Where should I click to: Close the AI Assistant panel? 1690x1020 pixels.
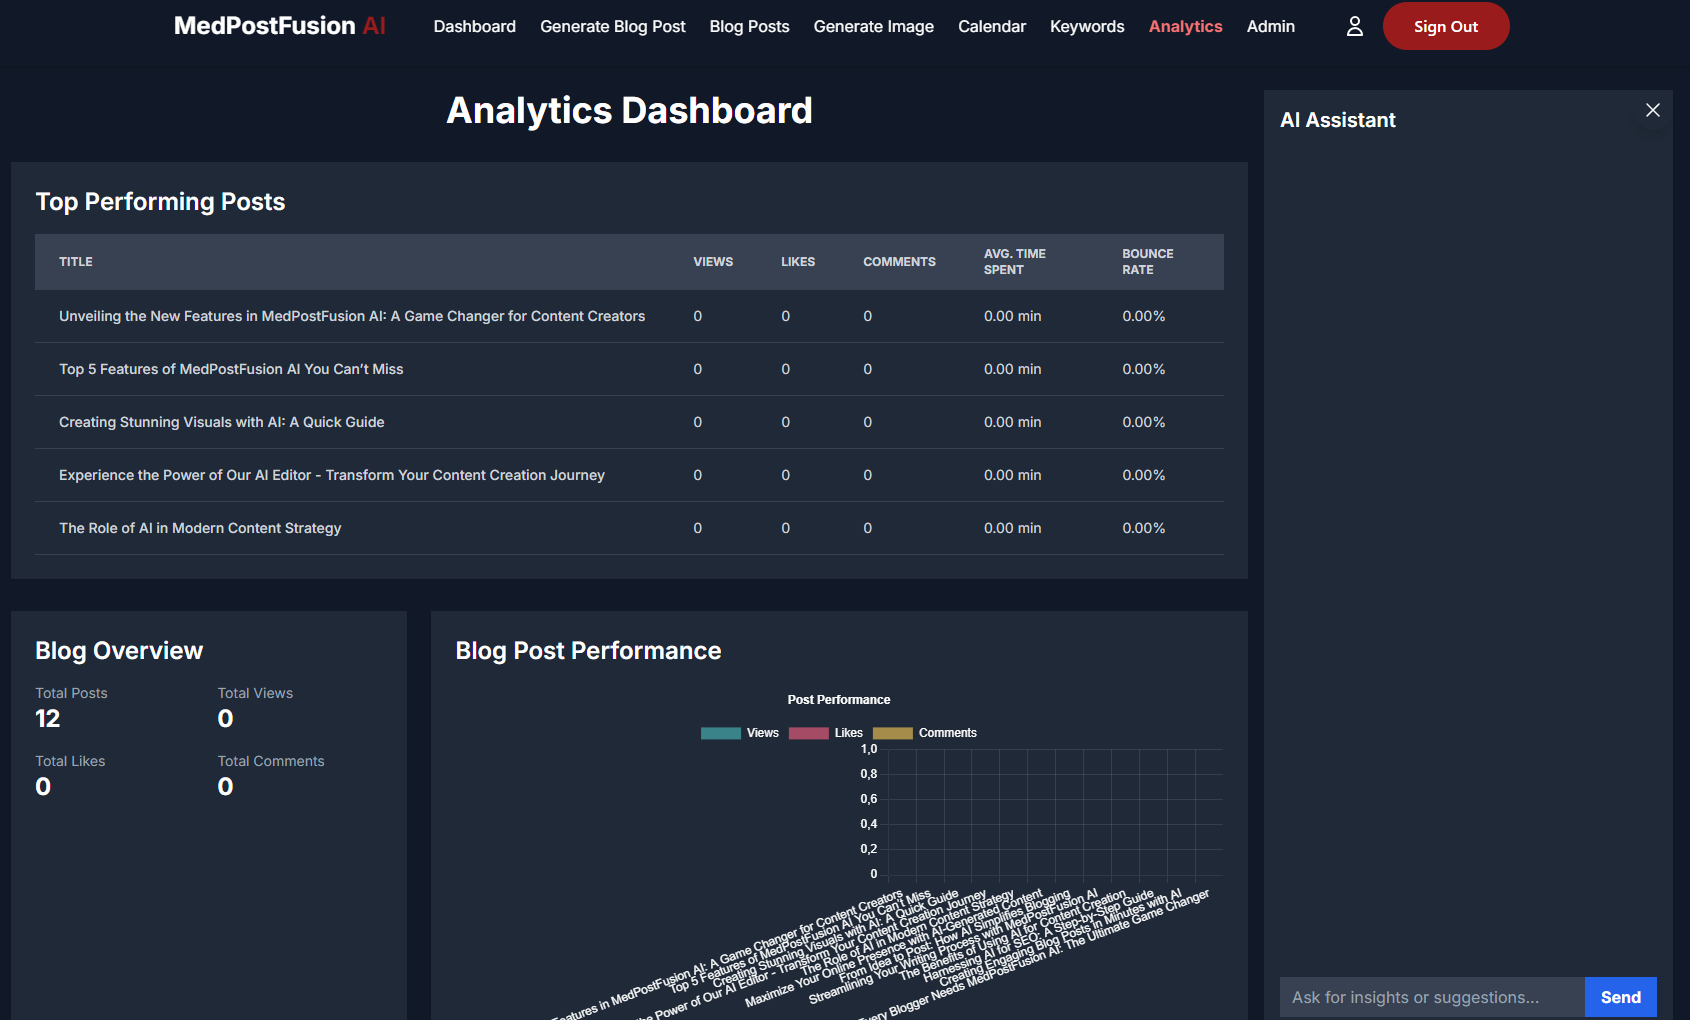(x=1652, y=110)
